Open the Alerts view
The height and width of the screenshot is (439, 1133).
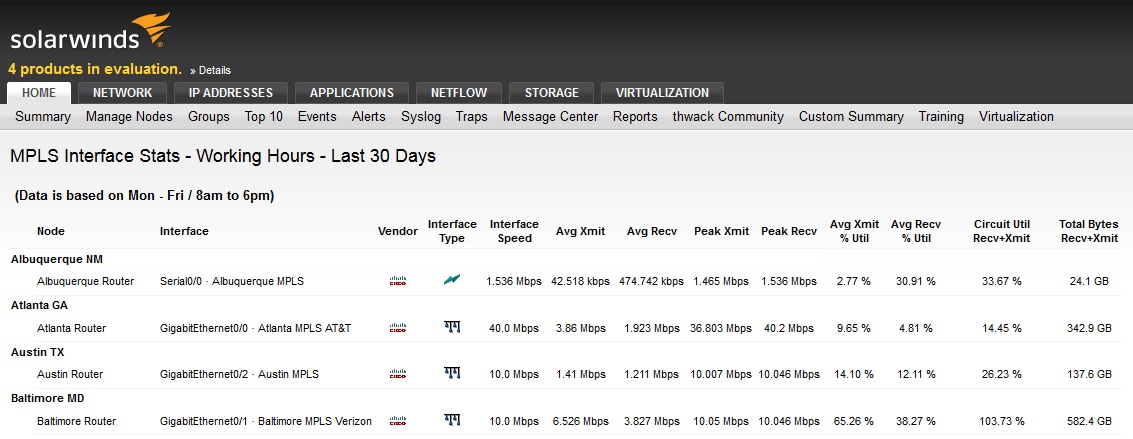(x=369, y=116)
